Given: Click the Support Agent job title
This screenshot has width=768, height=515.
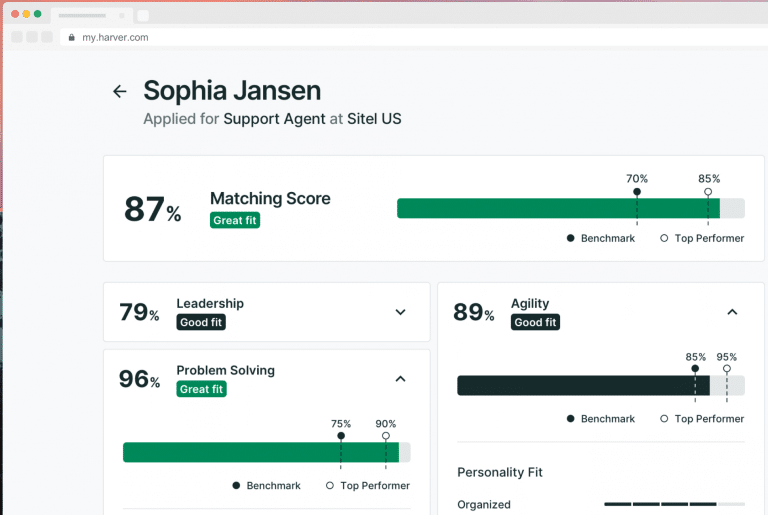Looking at the screenshot, I should (274, 119).
